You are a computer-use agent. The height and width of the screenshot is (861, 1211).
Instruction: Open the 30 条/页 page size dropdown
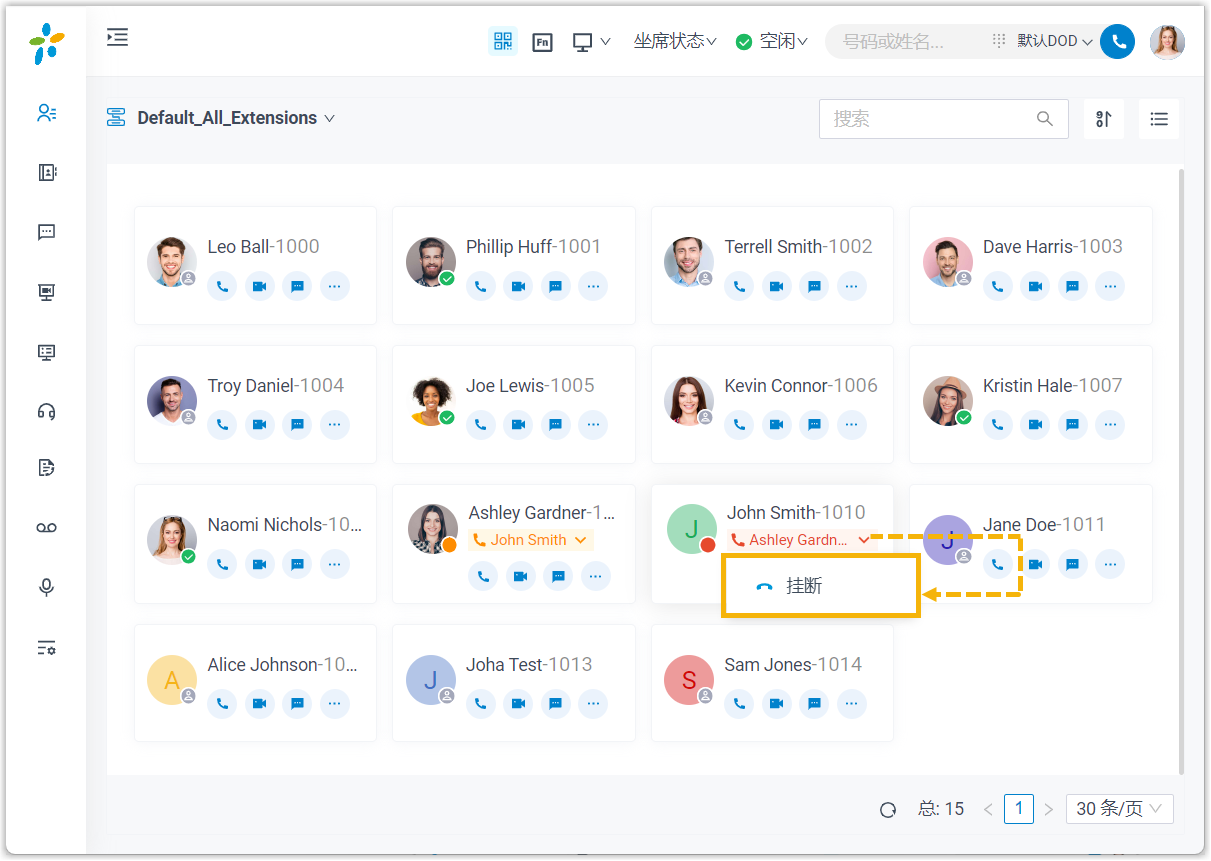[1119, 809]
